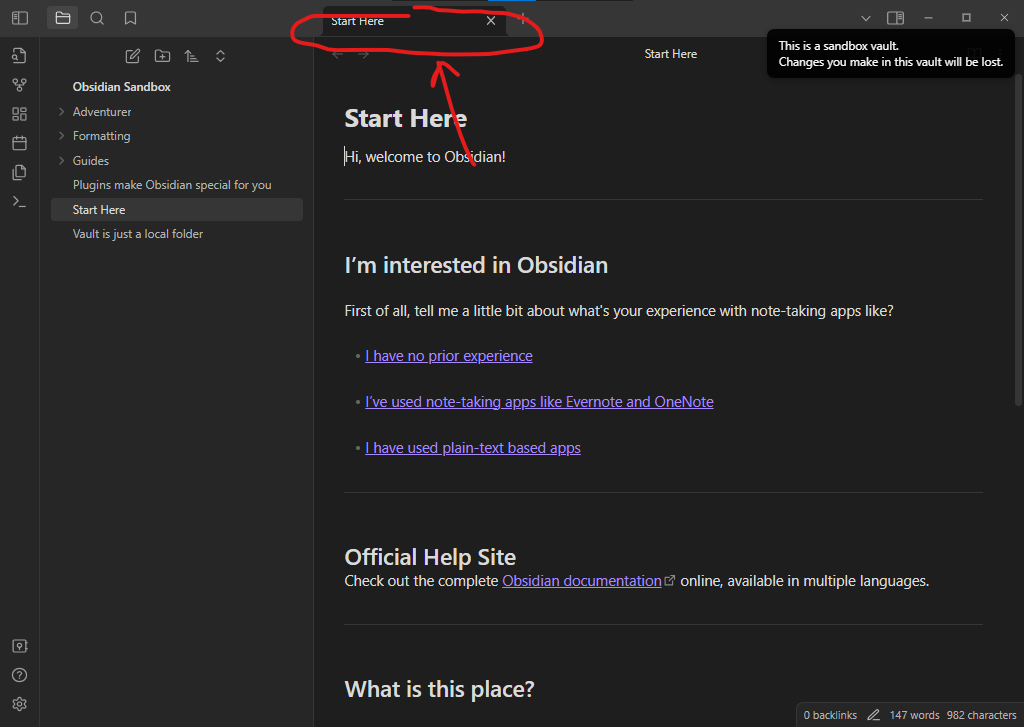Open today's daily note via calendar icon
Image resolution: width=1024 pixels, height=727 pixels.
(19, 143)
